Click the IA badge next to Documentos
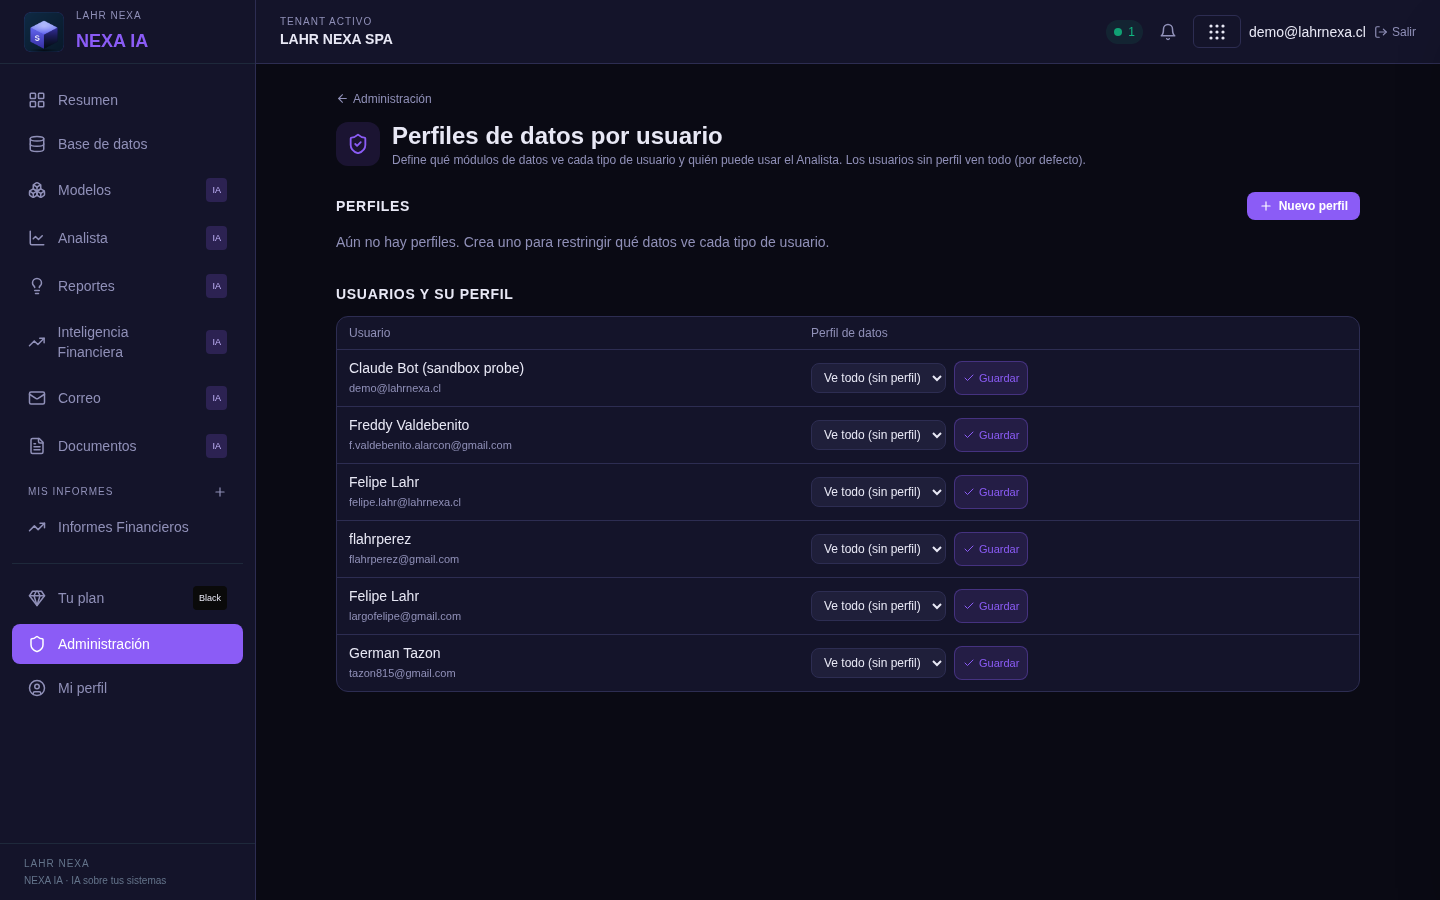1440x900 pixels. coord(216,446)
